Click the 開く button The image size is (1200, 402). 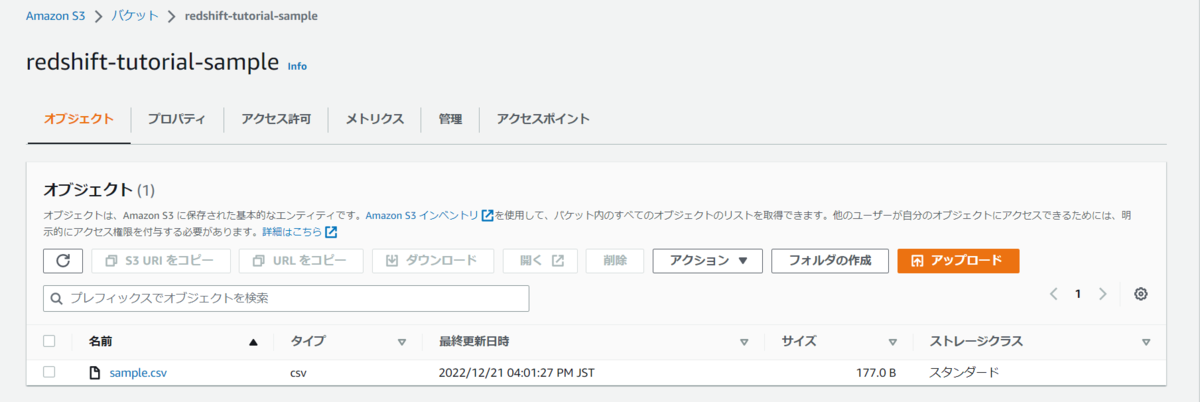pyautogui.click(x=540, y=261)
